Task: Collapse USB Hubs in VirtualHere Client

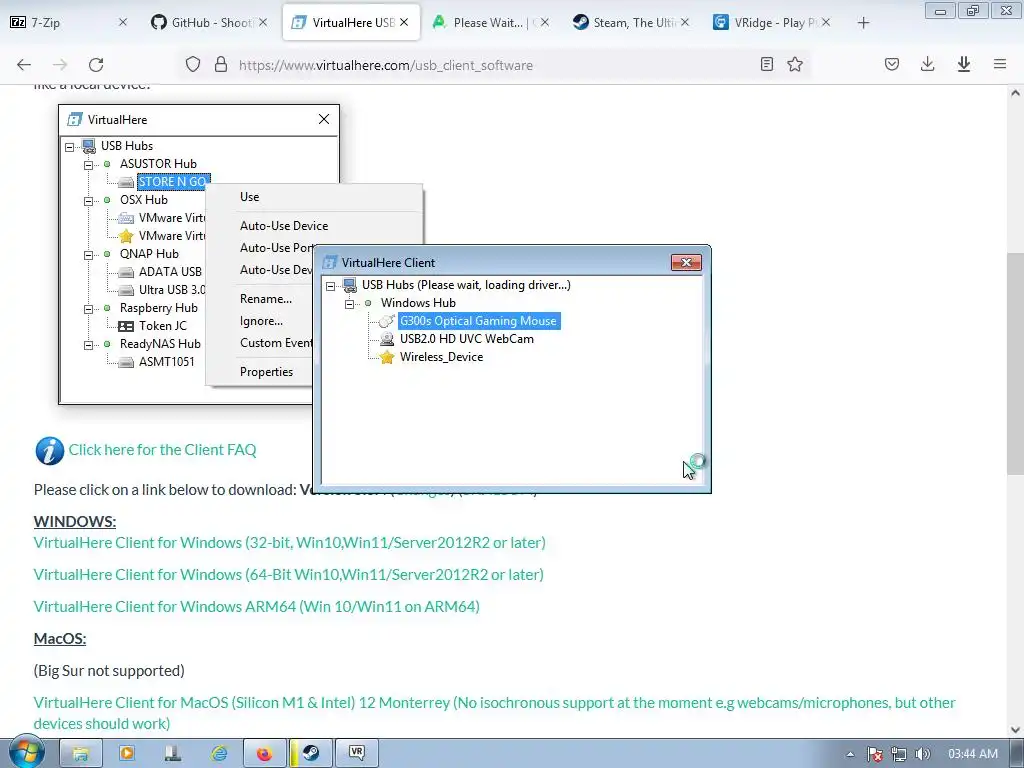Action: point(330,285)
